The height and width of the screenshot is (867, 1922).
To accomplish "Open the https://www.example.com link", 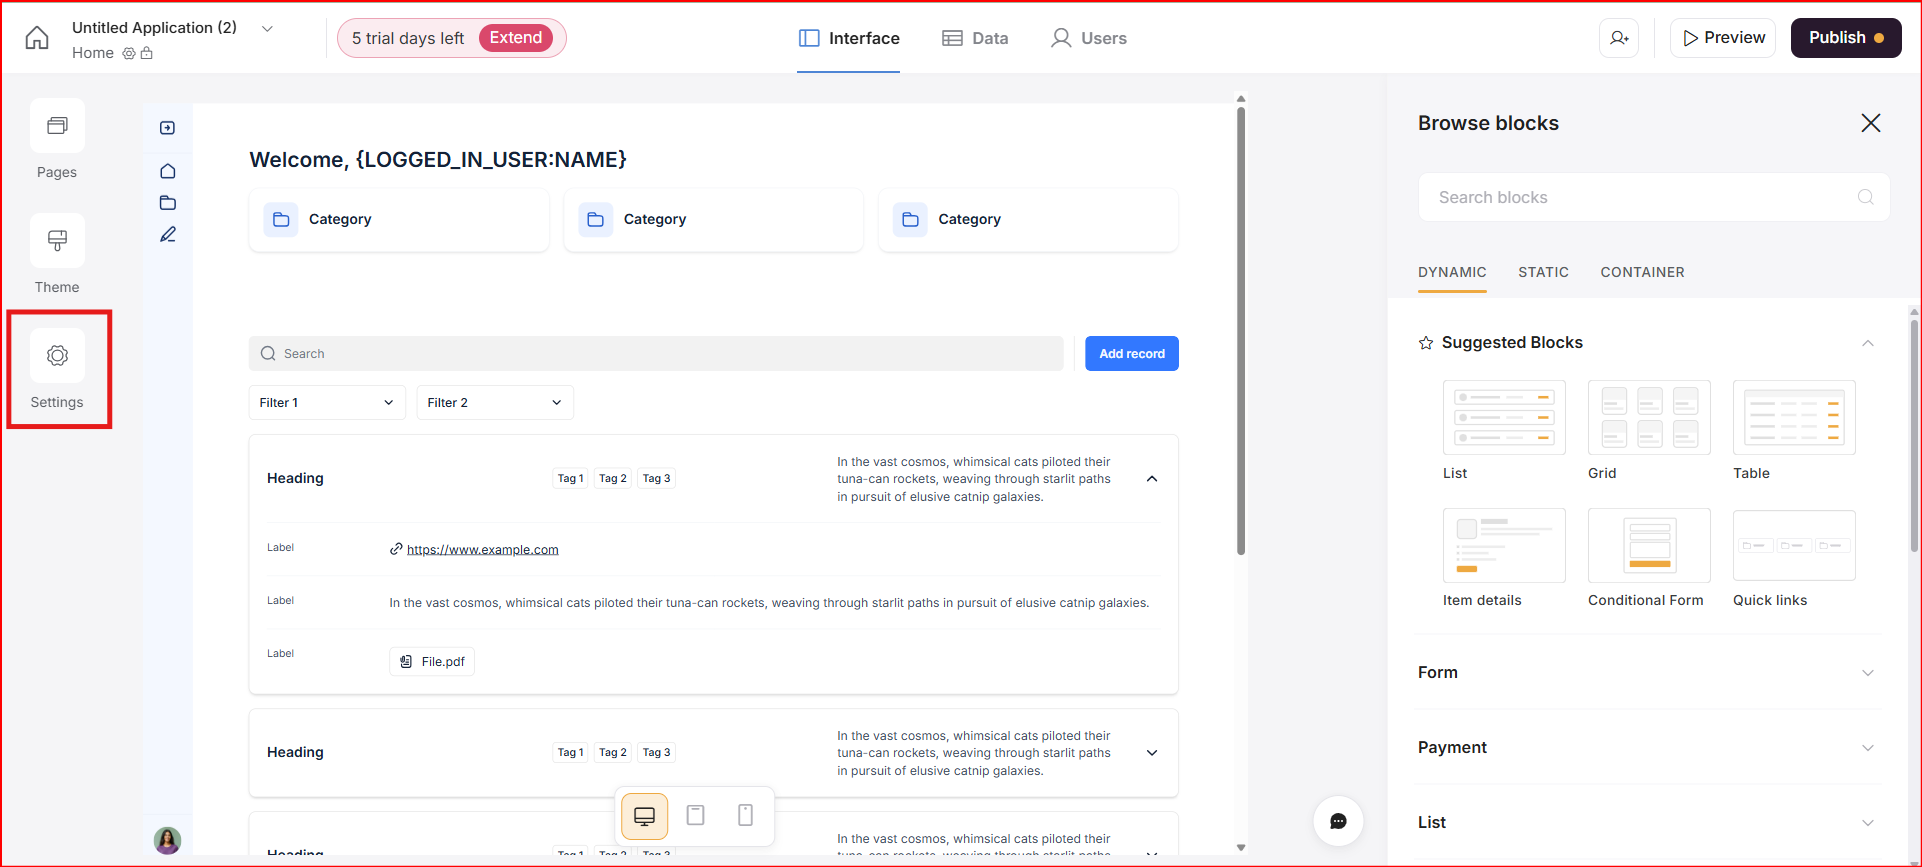I will pyautogui.click(x=482, y=550).
